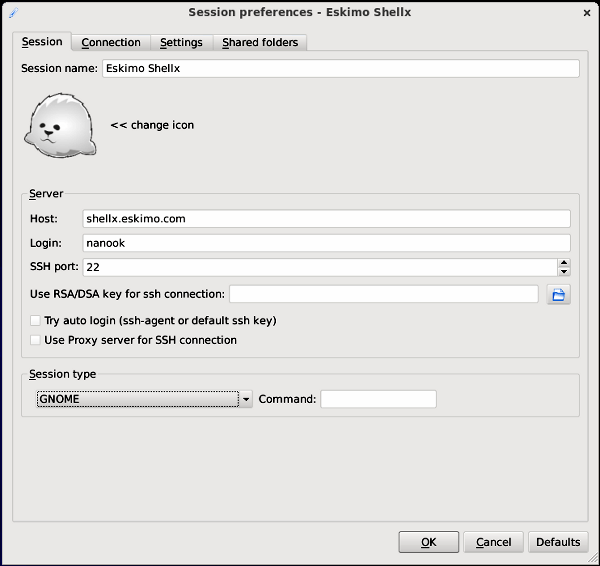Decrease SSH port with down arrow
This screenshot has width=600, height=566.
pyautogui.click(x=564, y=271)
